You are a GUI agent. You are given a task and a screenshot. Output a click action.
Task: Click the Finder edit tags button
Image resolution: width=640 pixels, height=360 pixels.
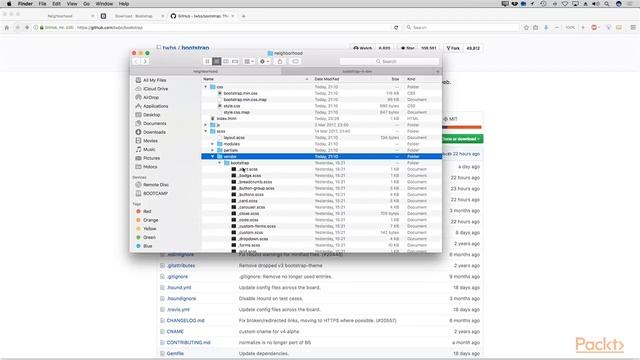point(295,62)
